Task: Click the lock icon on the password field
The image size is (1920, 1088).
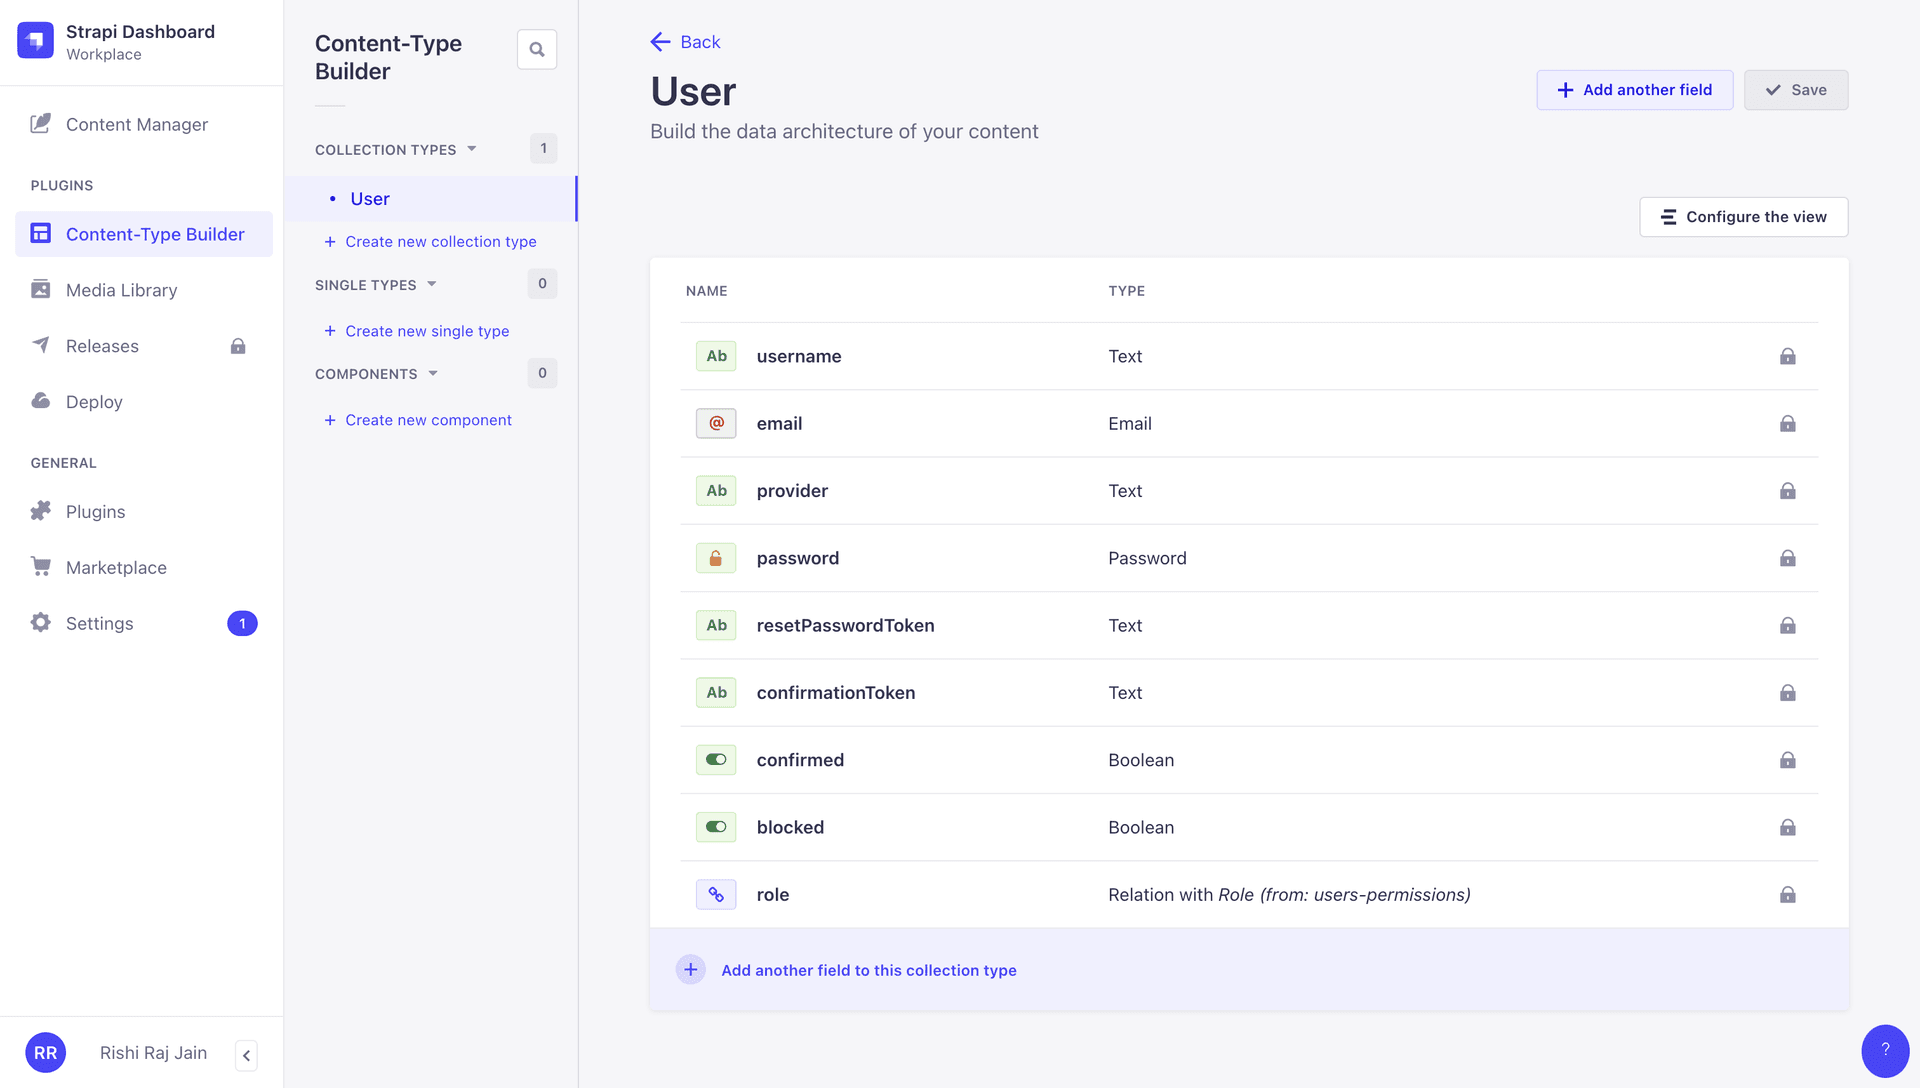Action: tap(1787, 558)
